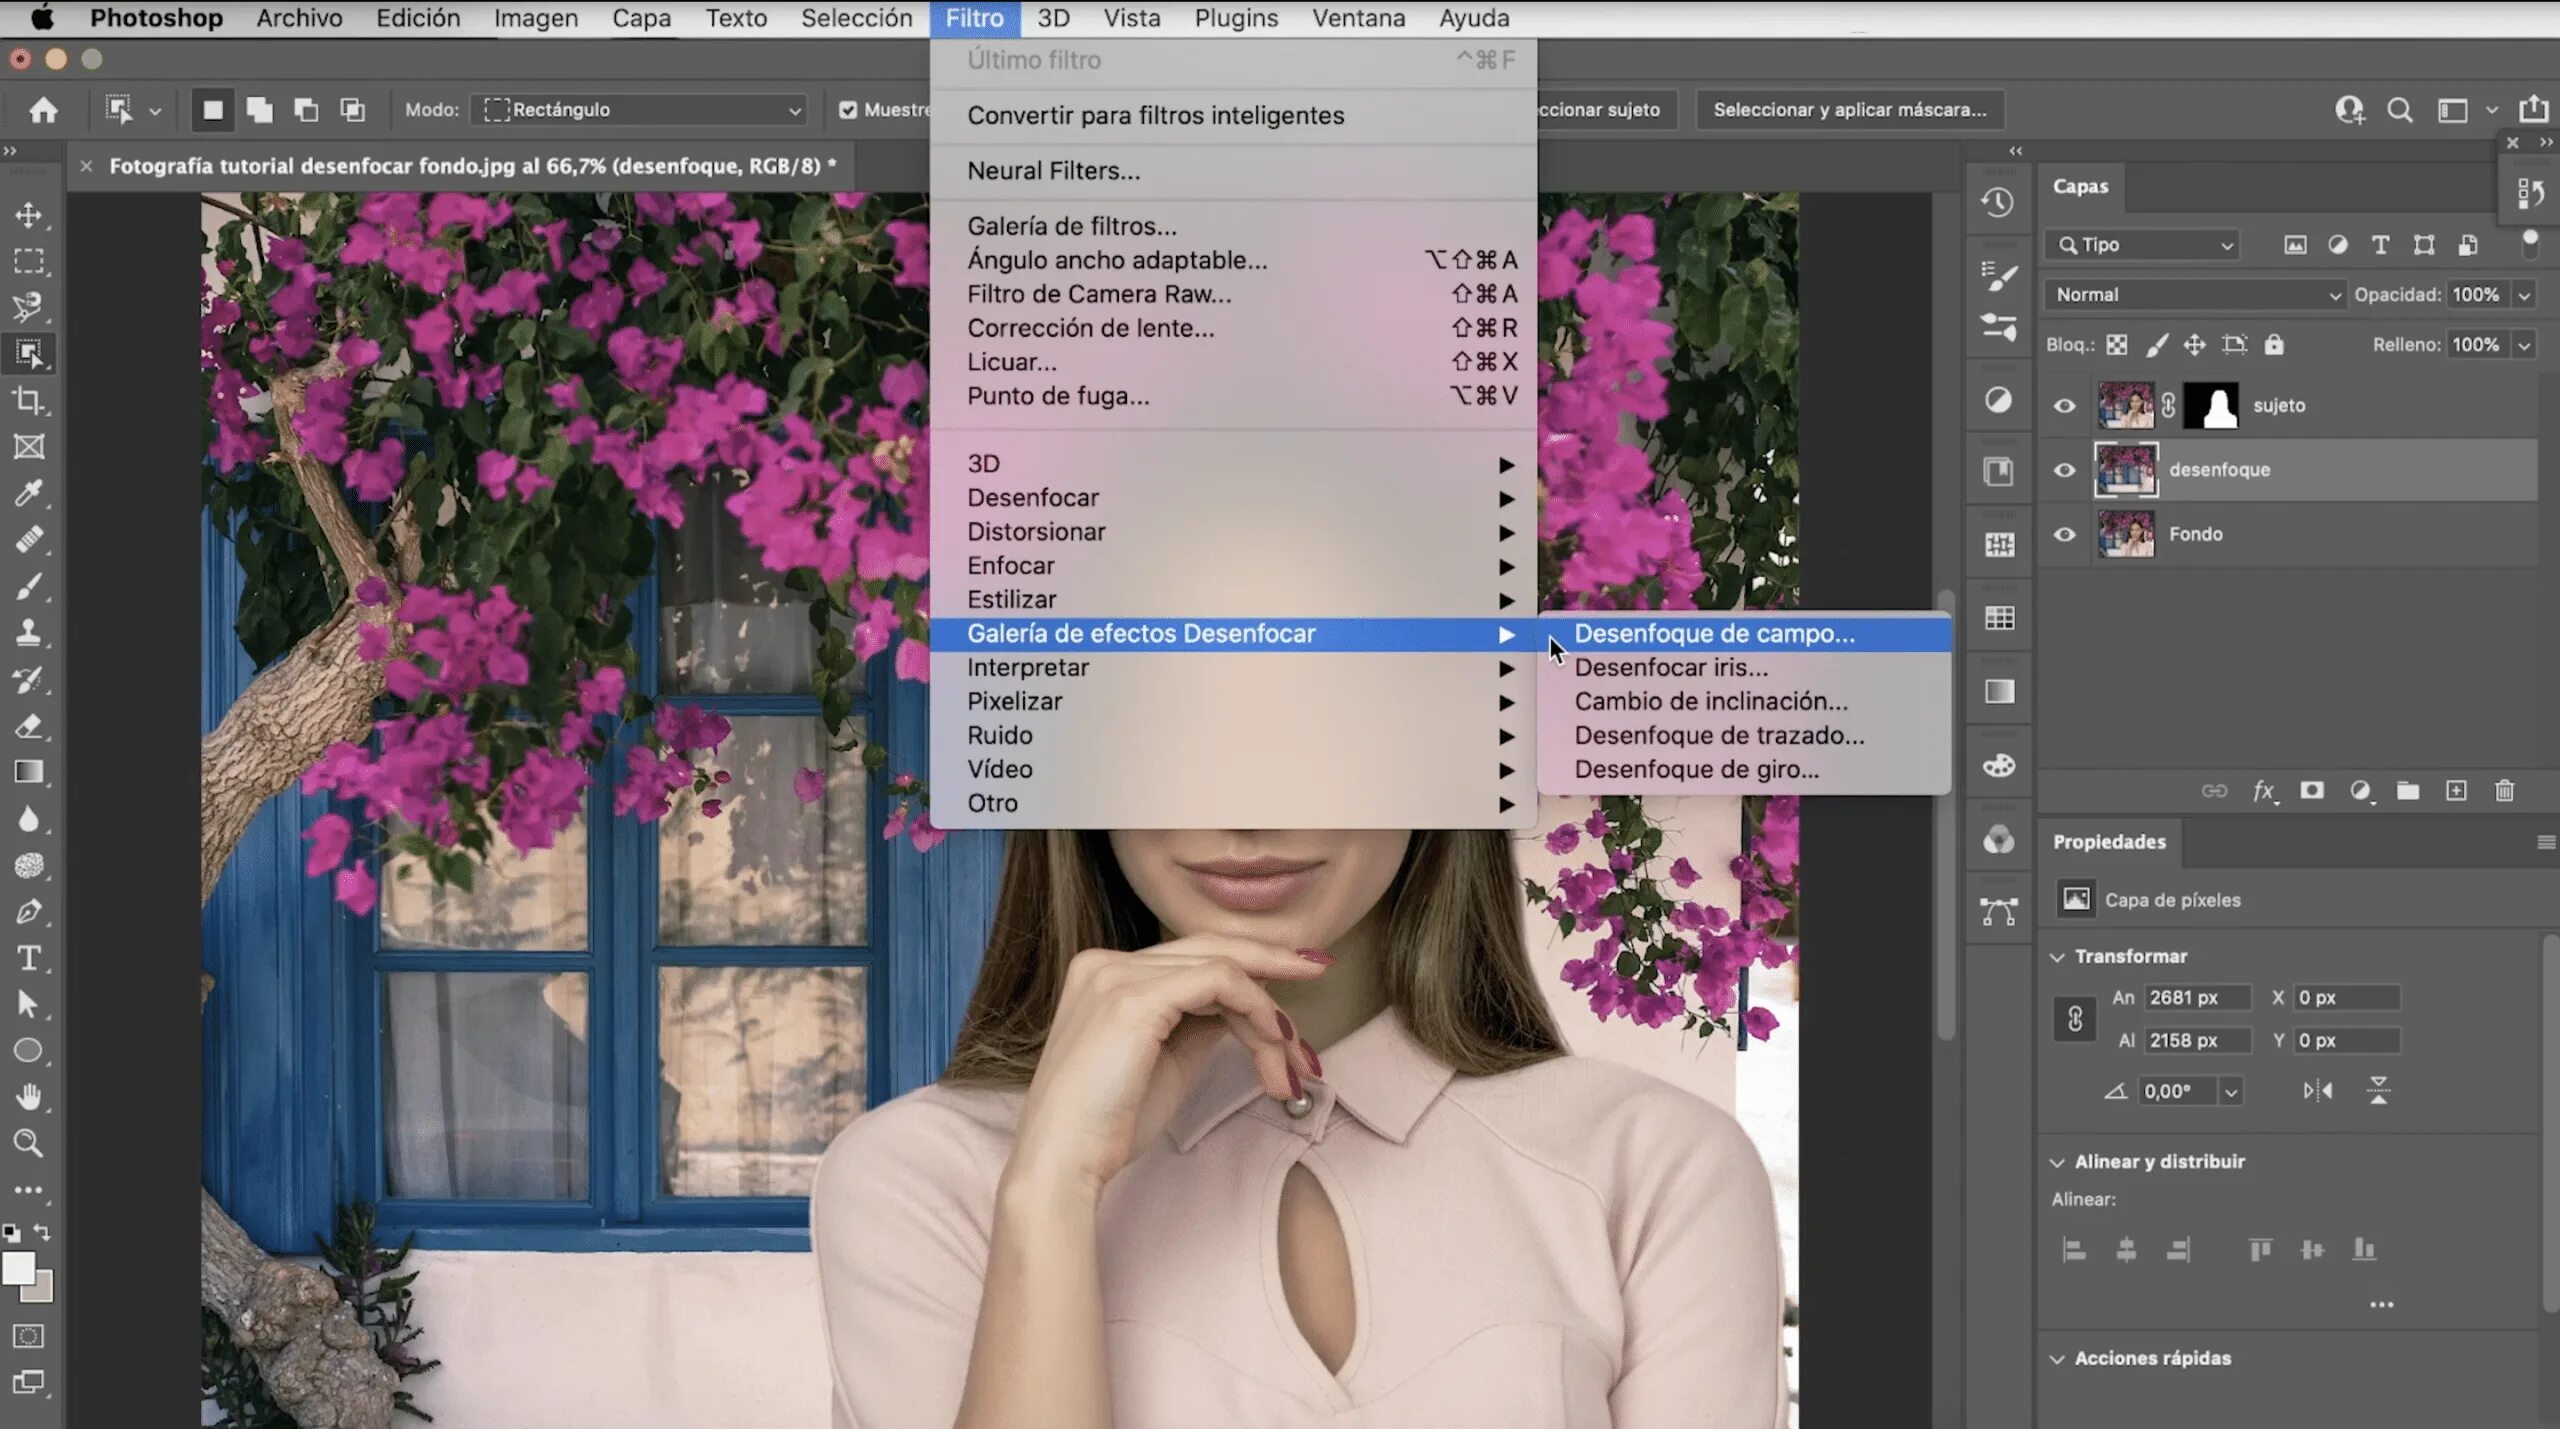Open the Filtro menu
2560x1429 pixels.
(x=974, y=18)
